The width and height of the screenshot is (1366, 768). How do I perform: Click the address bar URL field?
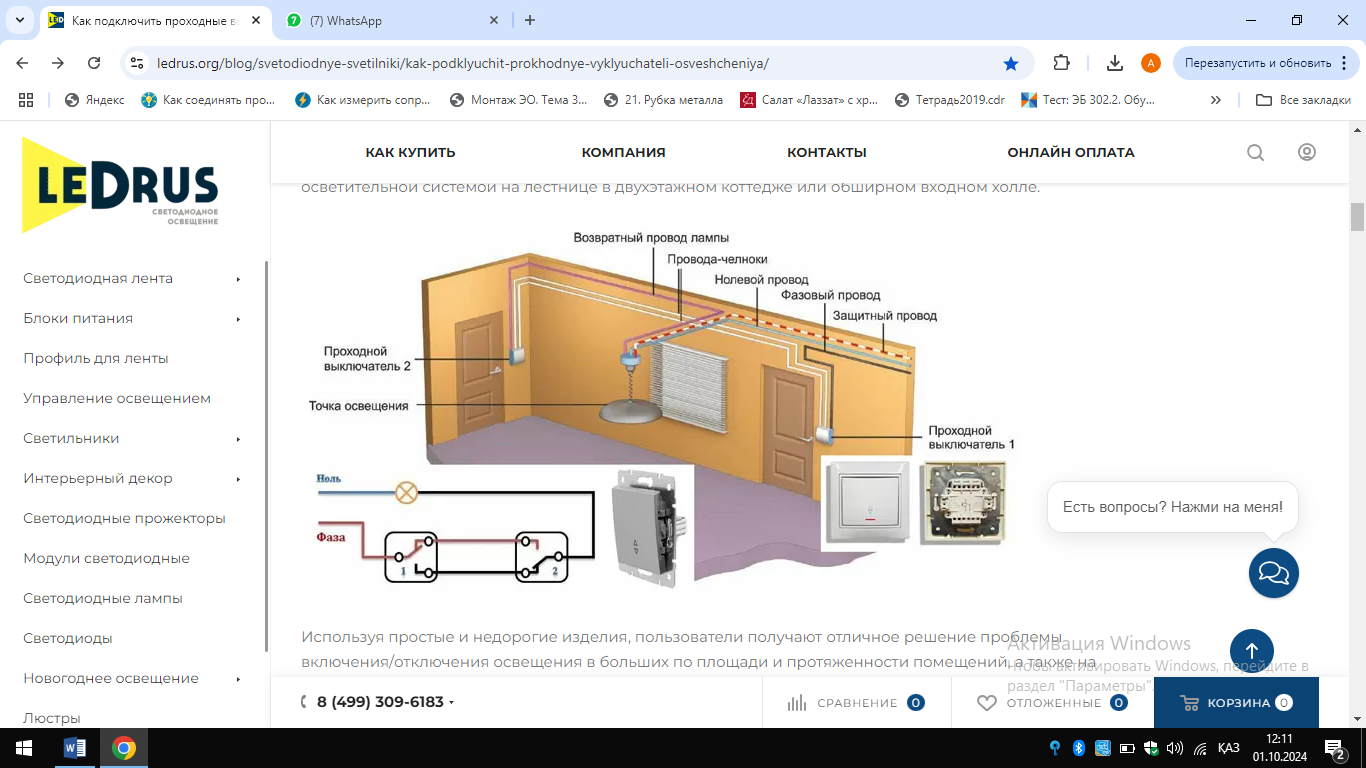tap(575, 63)
